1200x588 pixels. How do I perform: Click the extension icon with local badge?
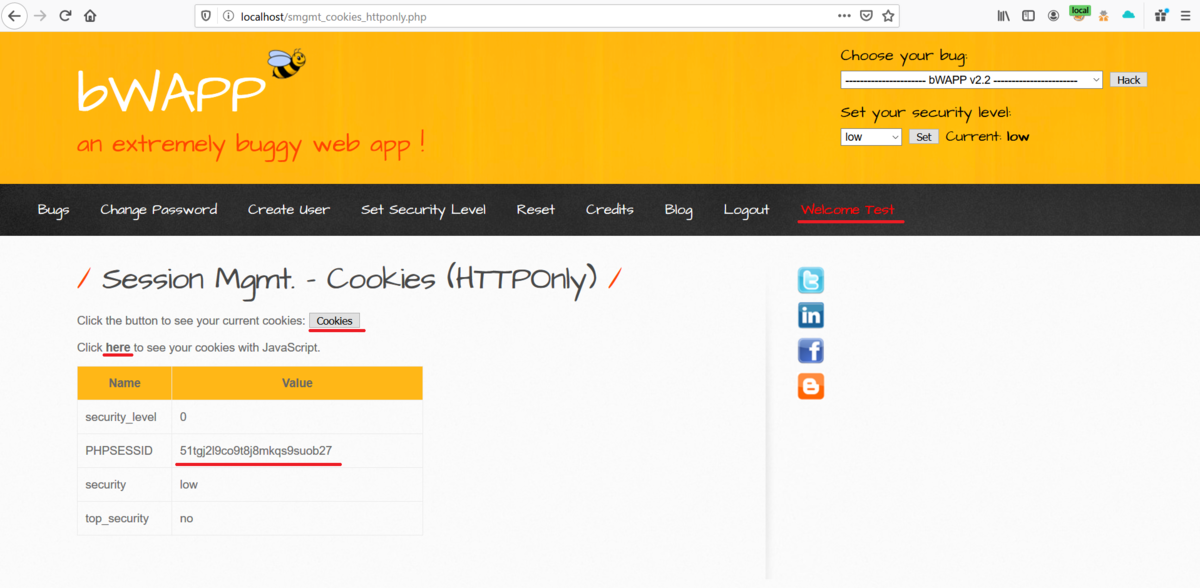(1079, 14)
